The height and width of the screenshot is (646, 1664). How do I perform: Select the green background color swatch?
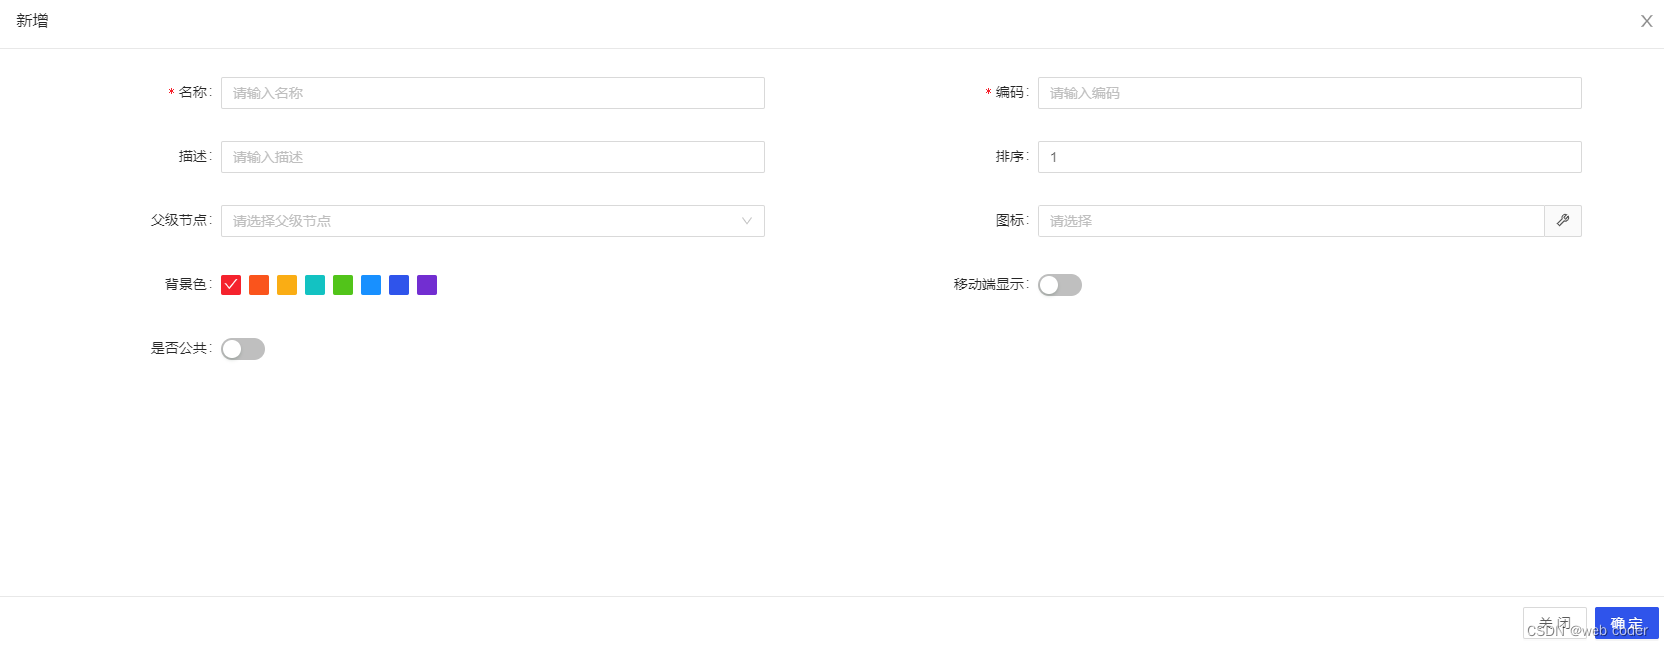[x=343, y=285]
